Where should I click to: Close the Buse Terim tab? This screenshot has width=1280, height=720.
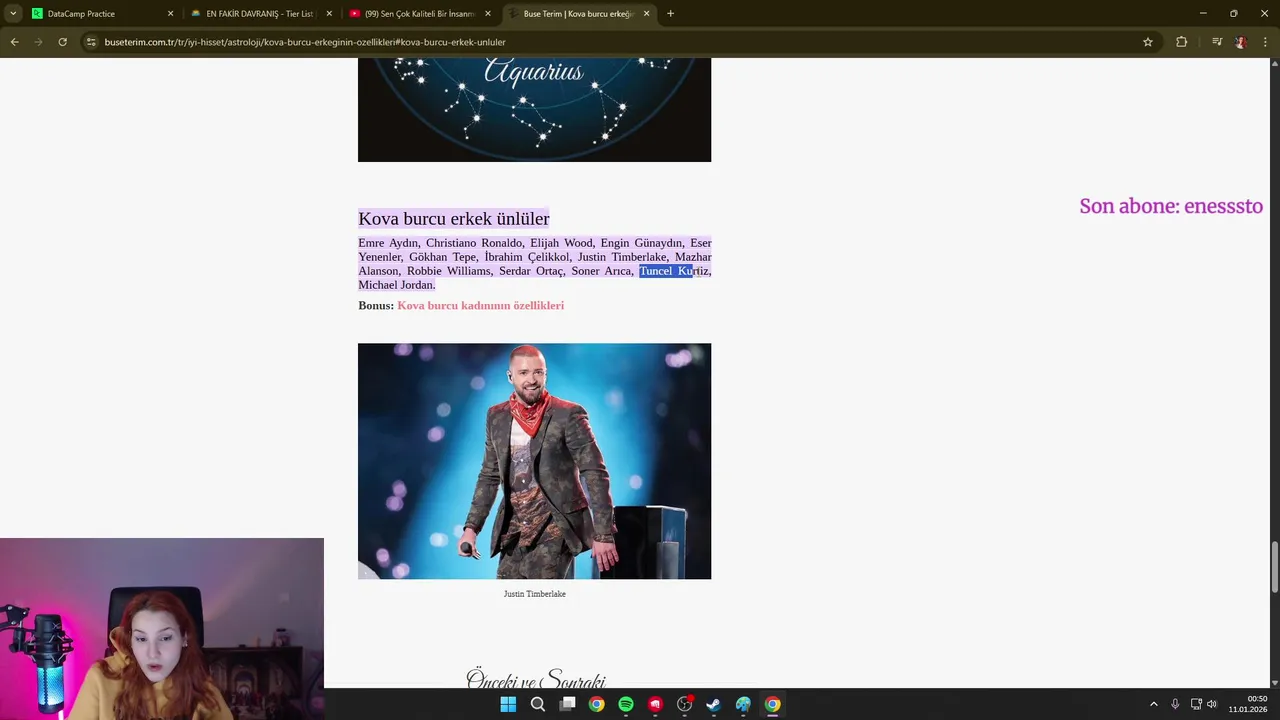[646, 14]
